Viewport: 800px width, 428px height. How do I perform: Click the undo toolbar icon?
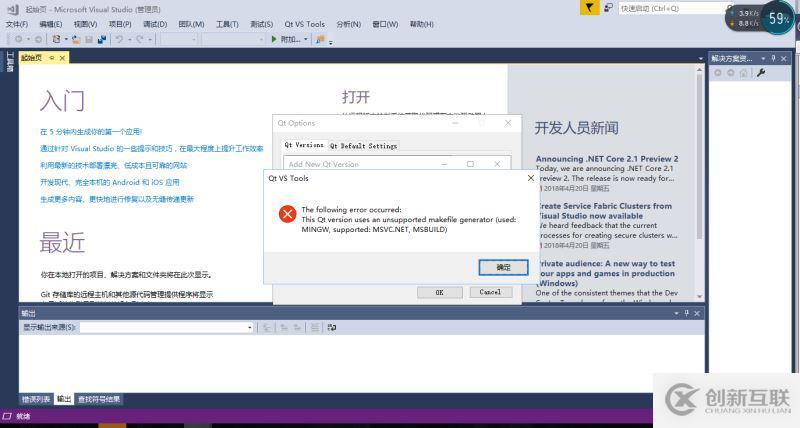tap(119, 39)
